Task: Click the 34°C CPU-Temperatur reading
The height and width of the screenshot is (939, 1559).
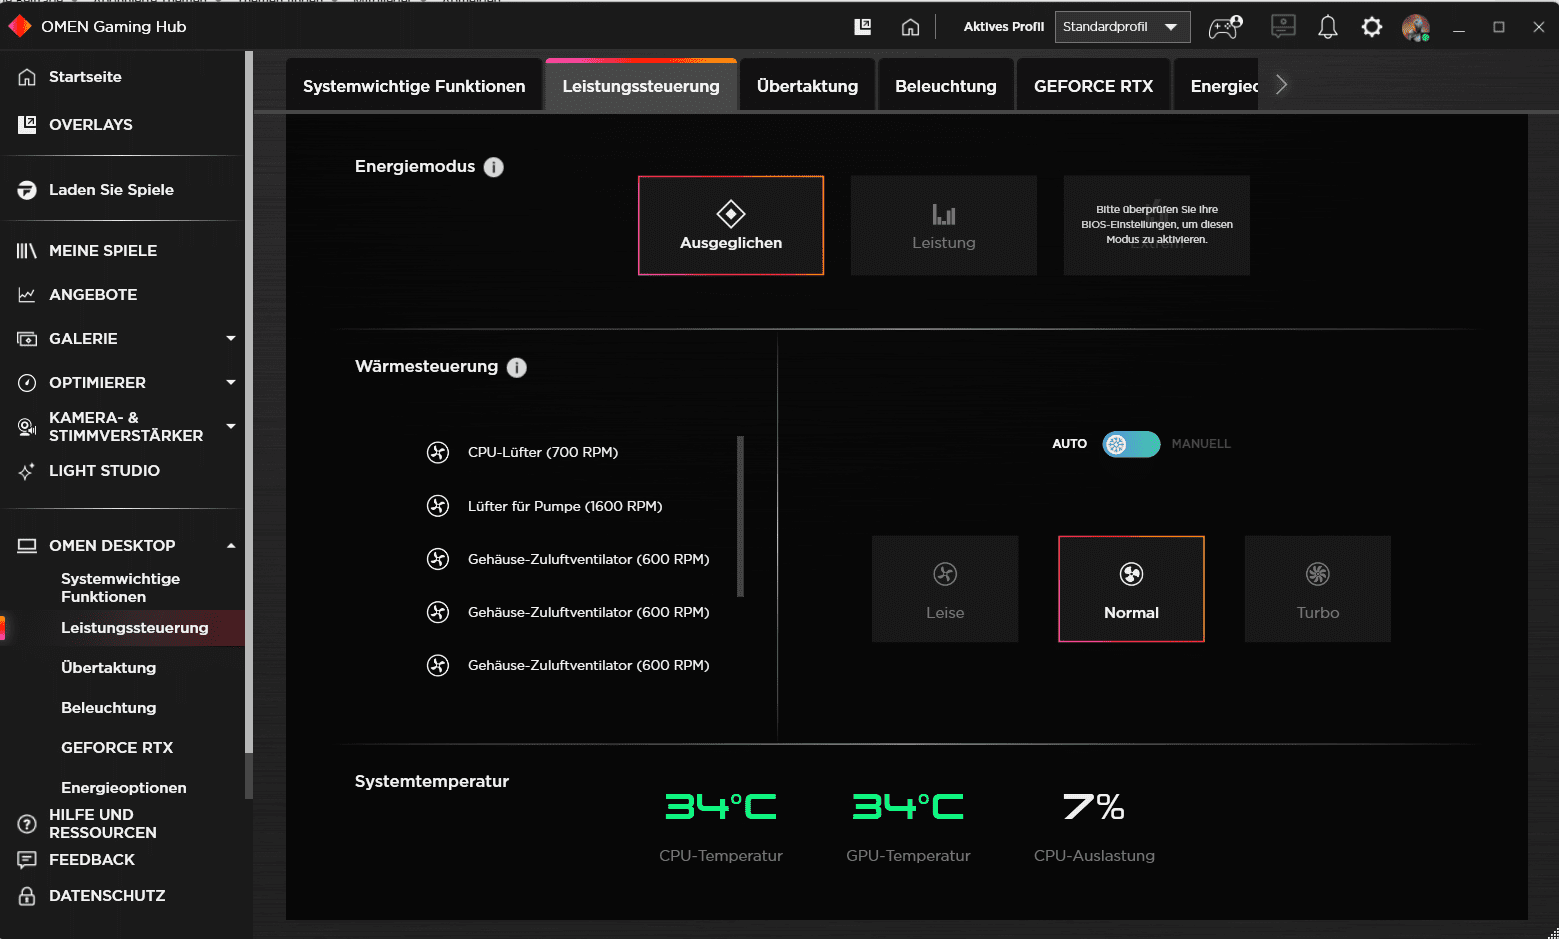Action: pyautogui.click(x=721, y=806)
